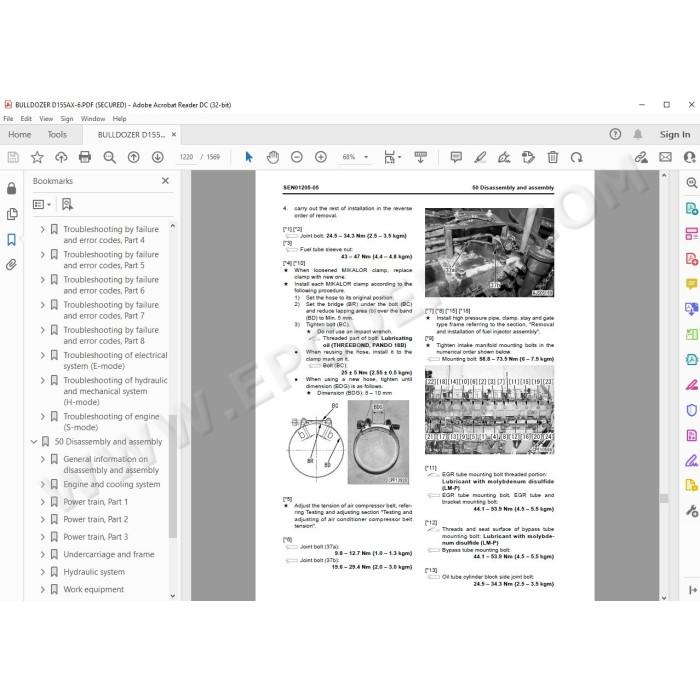Open the attachments paperclip panel
This screenshot has width=700, height=700.
click(12, 265)
